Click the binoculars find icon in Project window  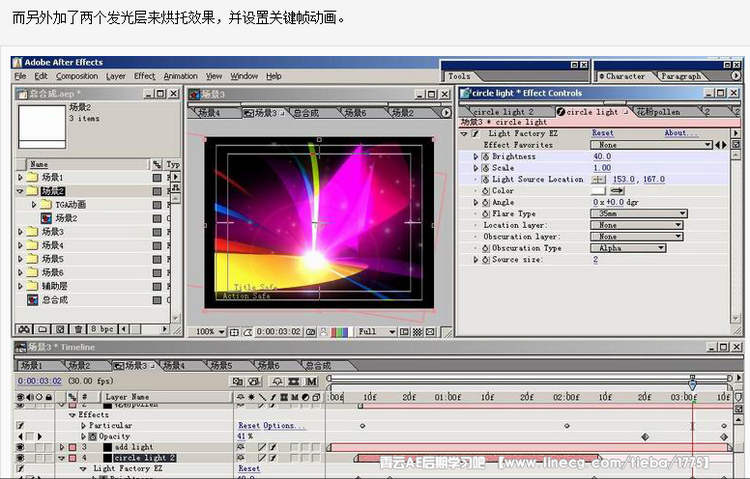[24, 329]
